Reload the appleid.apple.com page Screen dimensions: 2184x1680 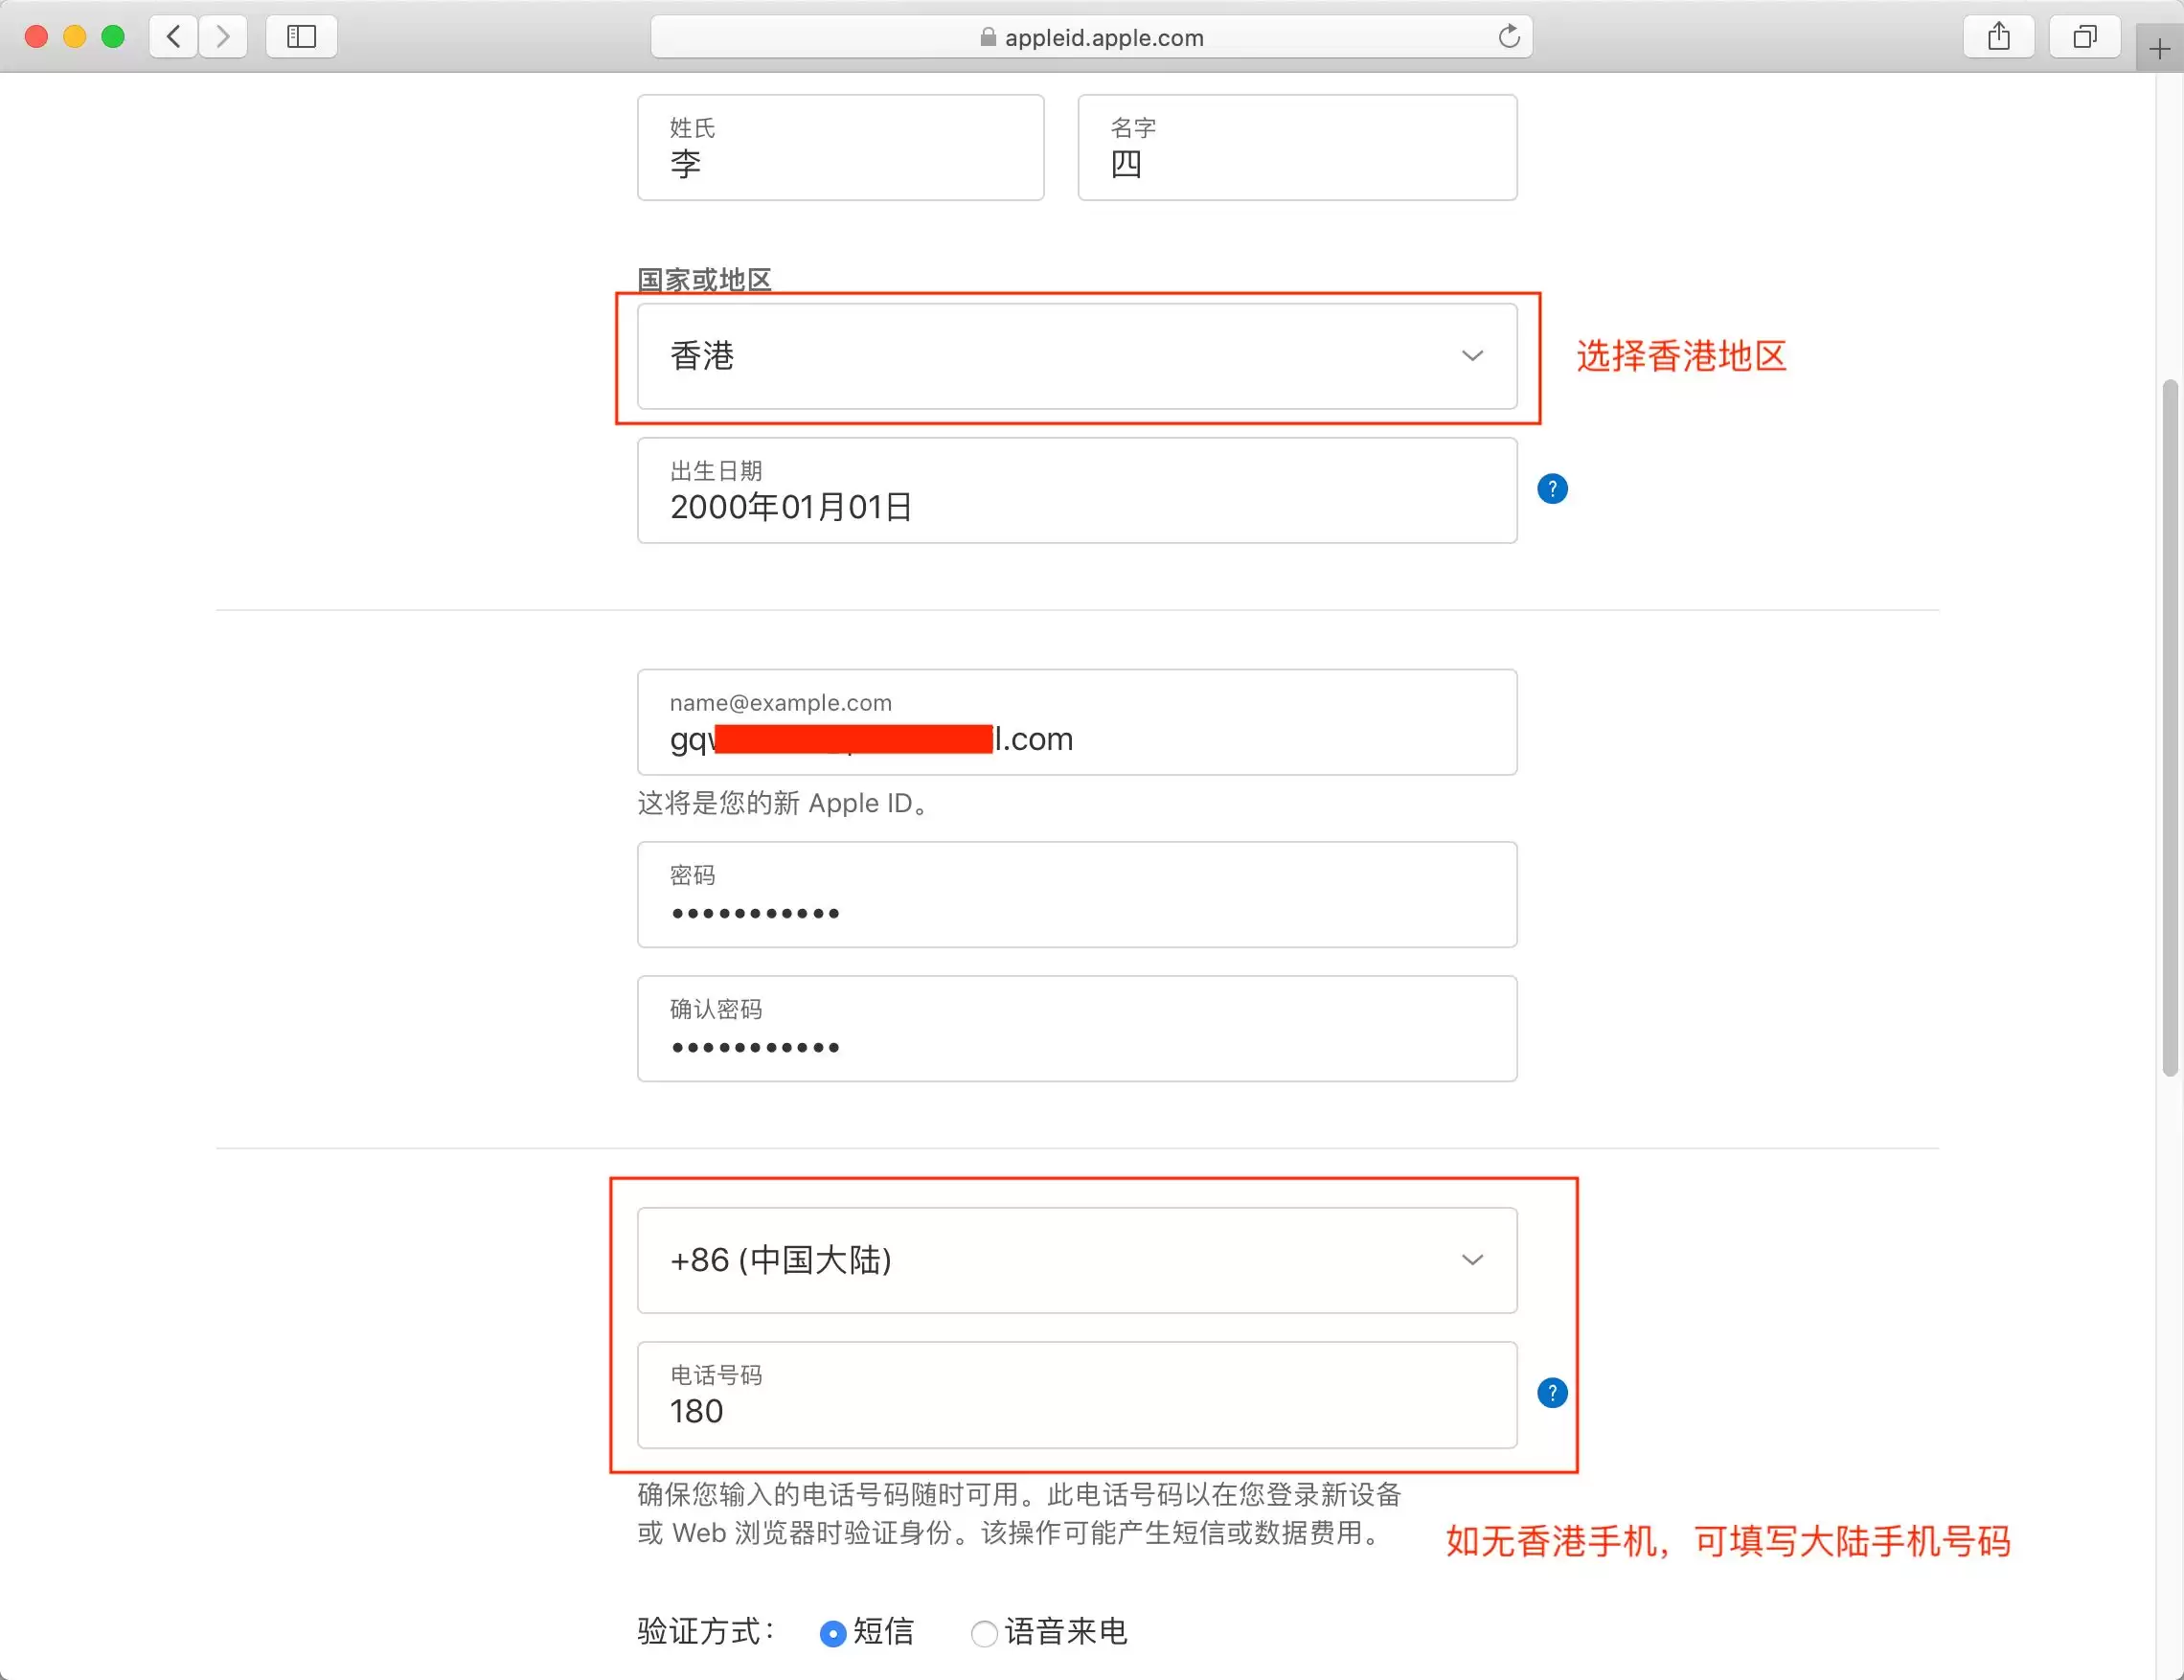click(1509, 36)
